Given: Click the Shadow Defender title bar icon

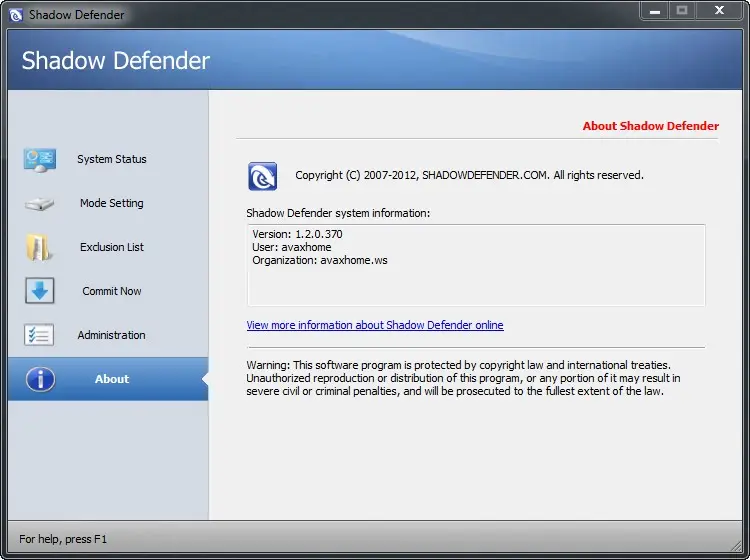Looking at the screenshot, I should (16, 15).
